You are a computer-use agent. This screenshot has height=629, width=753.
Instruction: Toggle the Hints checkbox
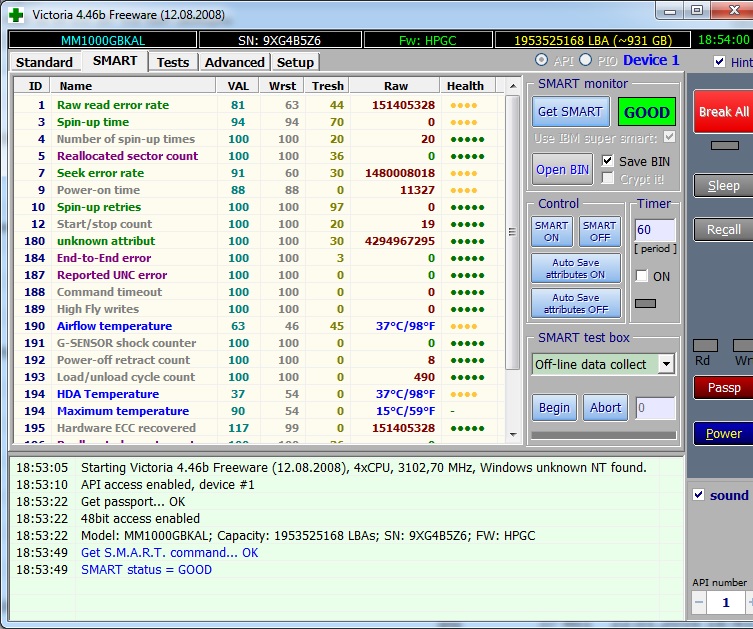pyautogui.click(x=719, y=61)
